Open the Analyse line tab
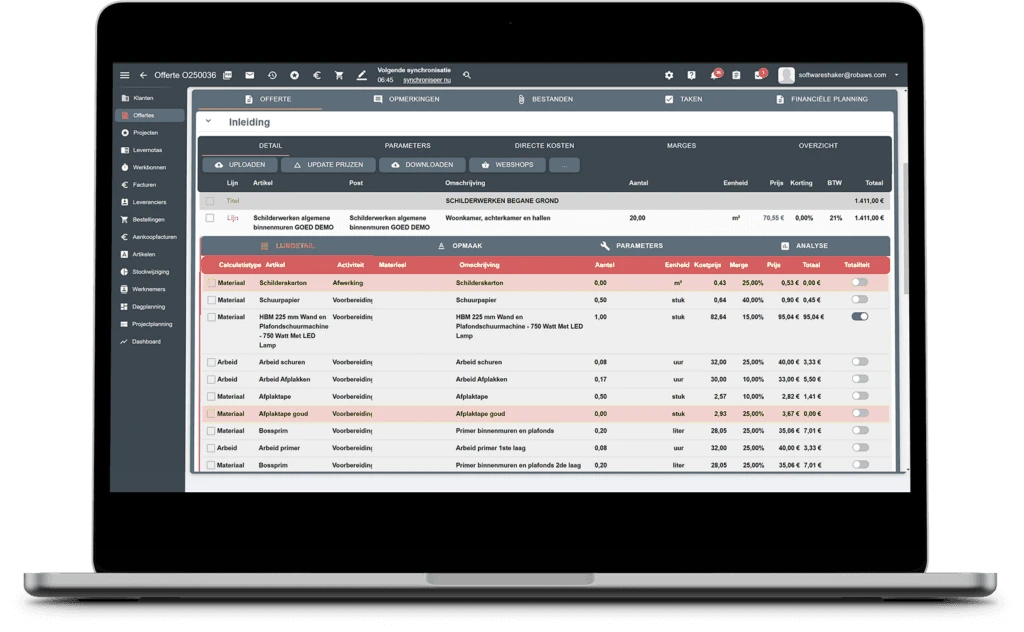Screen dimensions: 1024x632 point(804,246)
